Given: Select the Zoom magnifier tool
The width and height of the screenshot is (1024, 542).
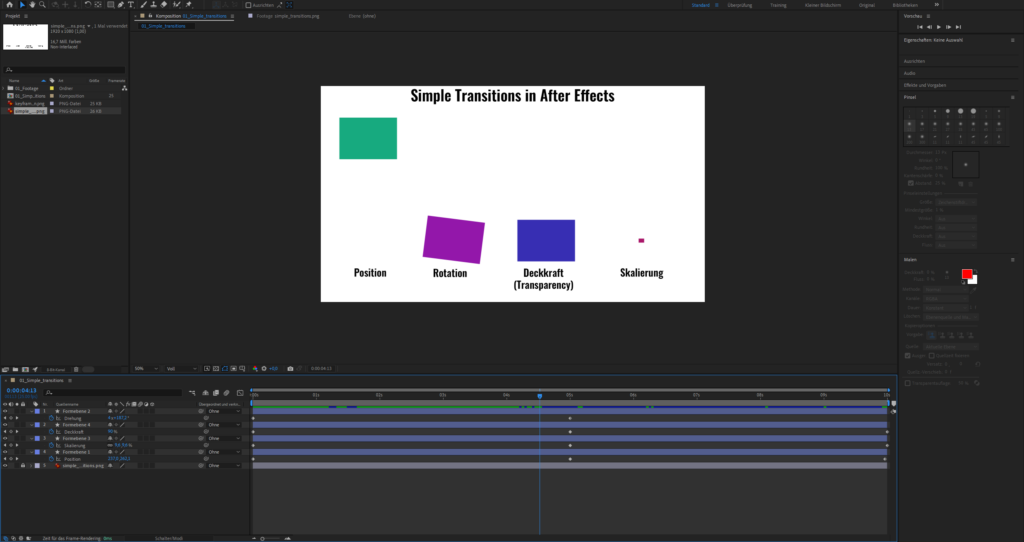Looking at the screenshot, I should click(x=42, y=5).
